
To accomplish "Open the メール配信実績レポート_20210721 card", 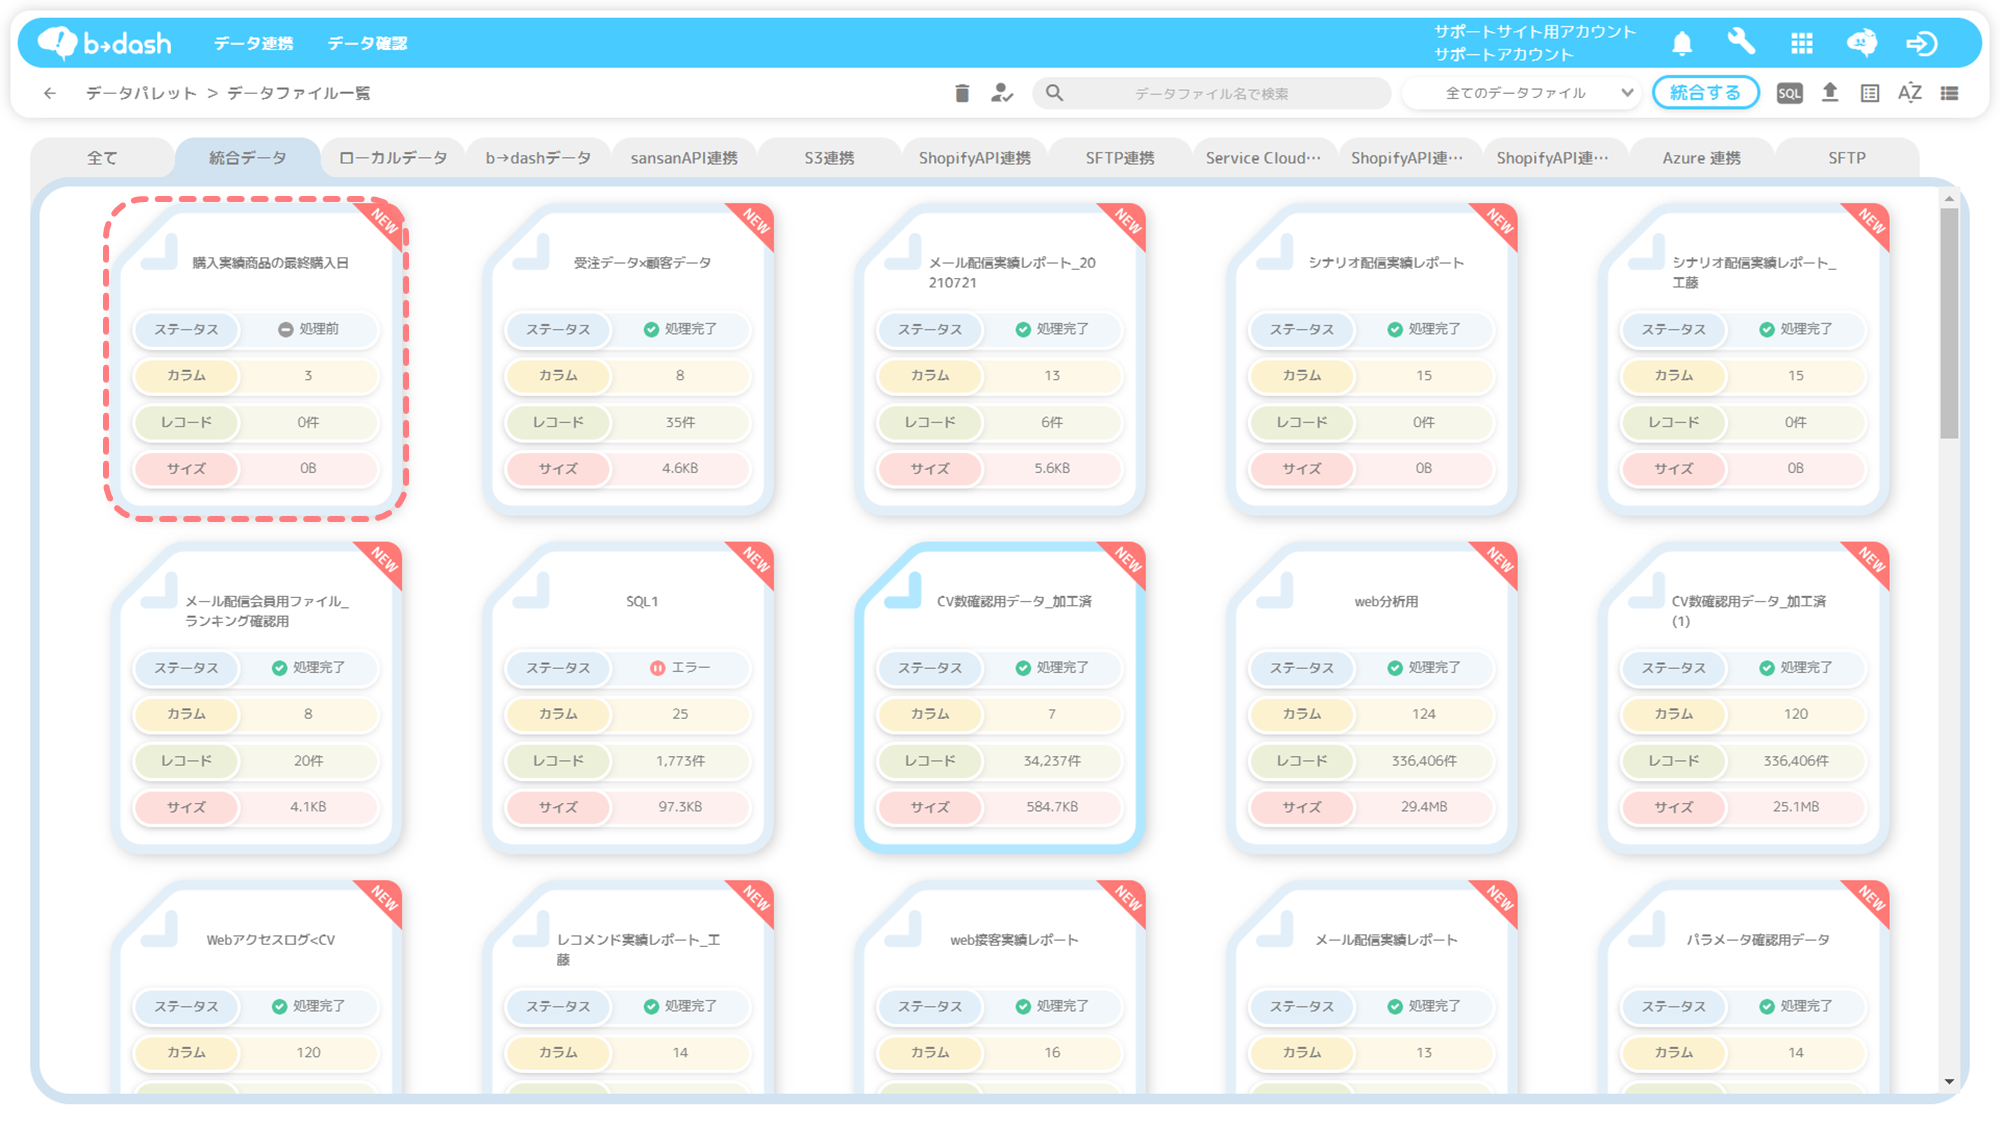I will pyautogui.click(x=1001, y=359).
